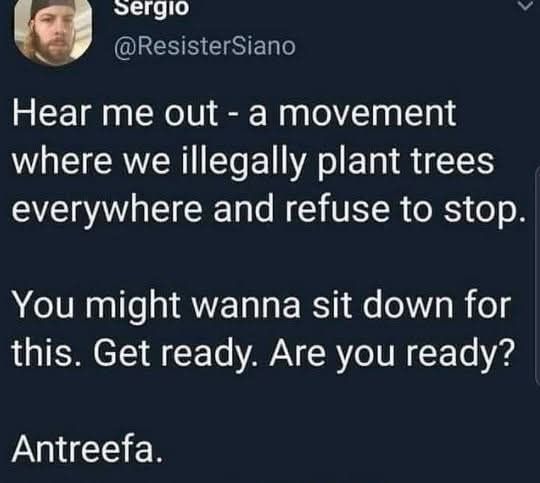Open the tweet options chevron menu

525,6
